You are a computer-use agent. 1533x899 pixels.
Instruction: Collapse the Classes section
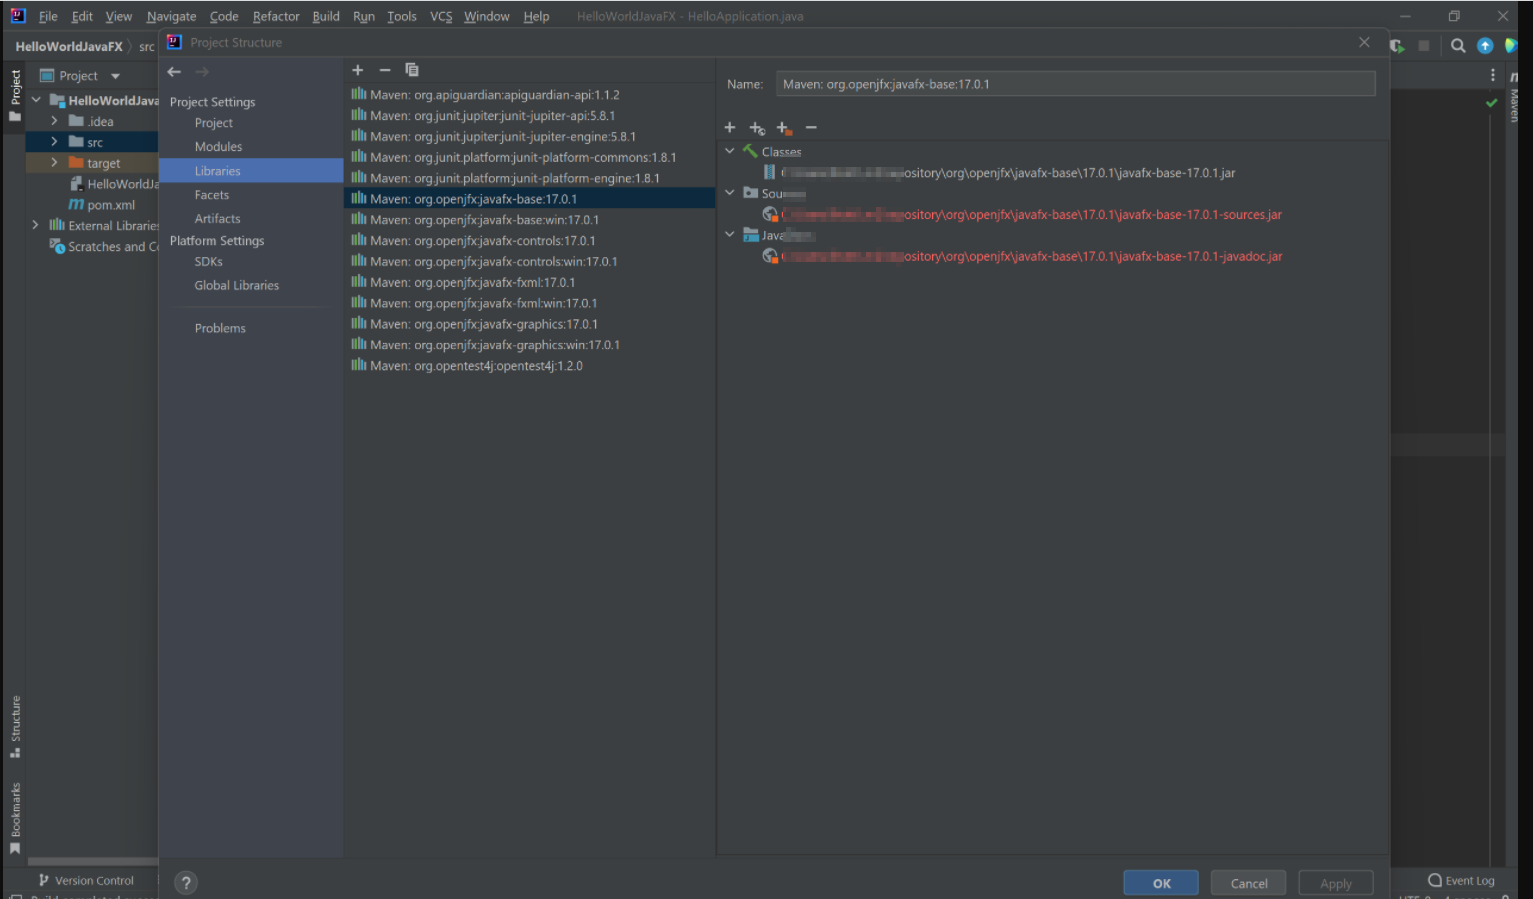[730, 151]
